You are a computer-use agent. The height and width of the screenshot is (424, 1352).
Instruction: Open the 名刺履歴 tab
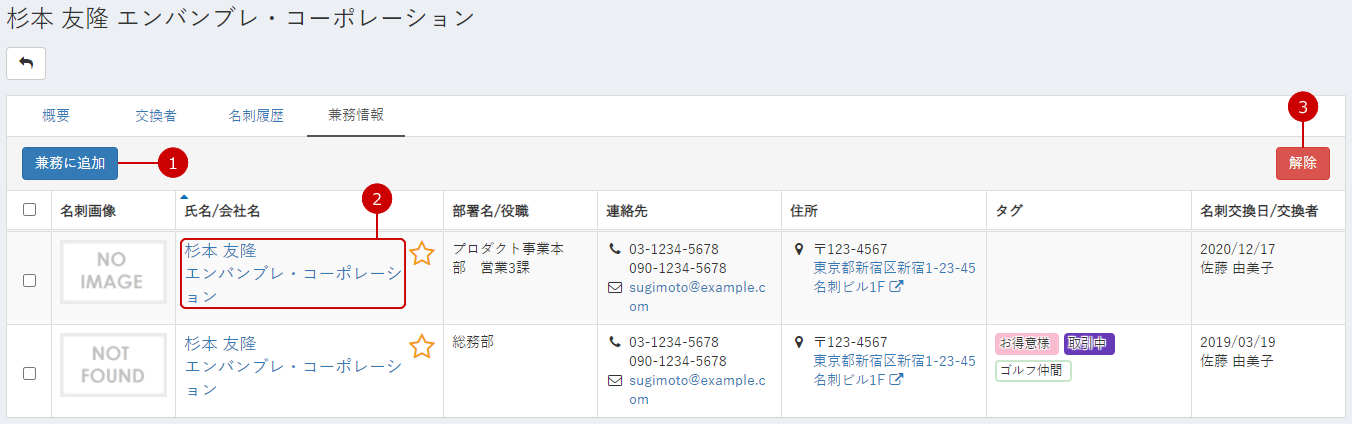pyautogui.click(x=256, y=116)
